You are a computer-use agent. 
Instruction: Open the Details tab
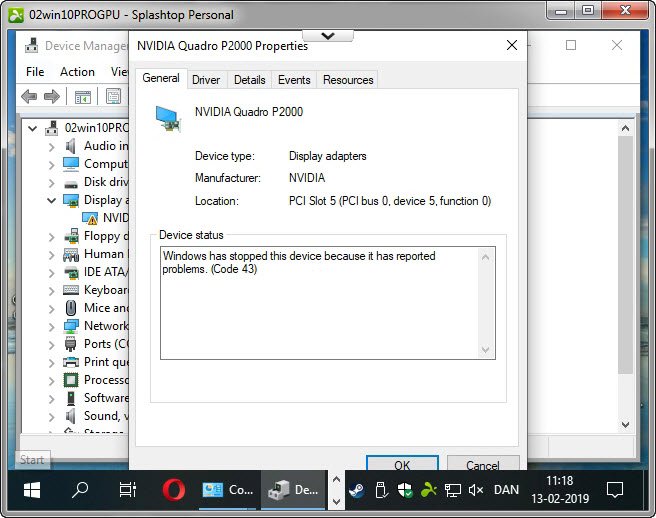click(250, 79)
